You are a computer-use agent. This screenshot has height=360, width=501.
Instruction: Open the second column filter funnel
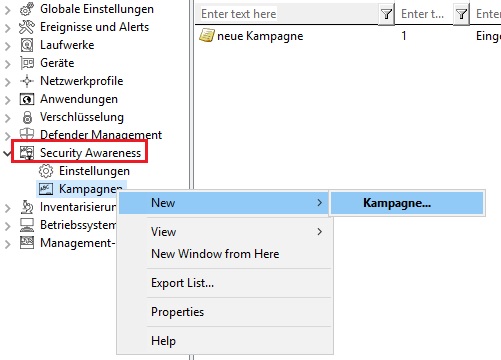[x=461, y=14]
